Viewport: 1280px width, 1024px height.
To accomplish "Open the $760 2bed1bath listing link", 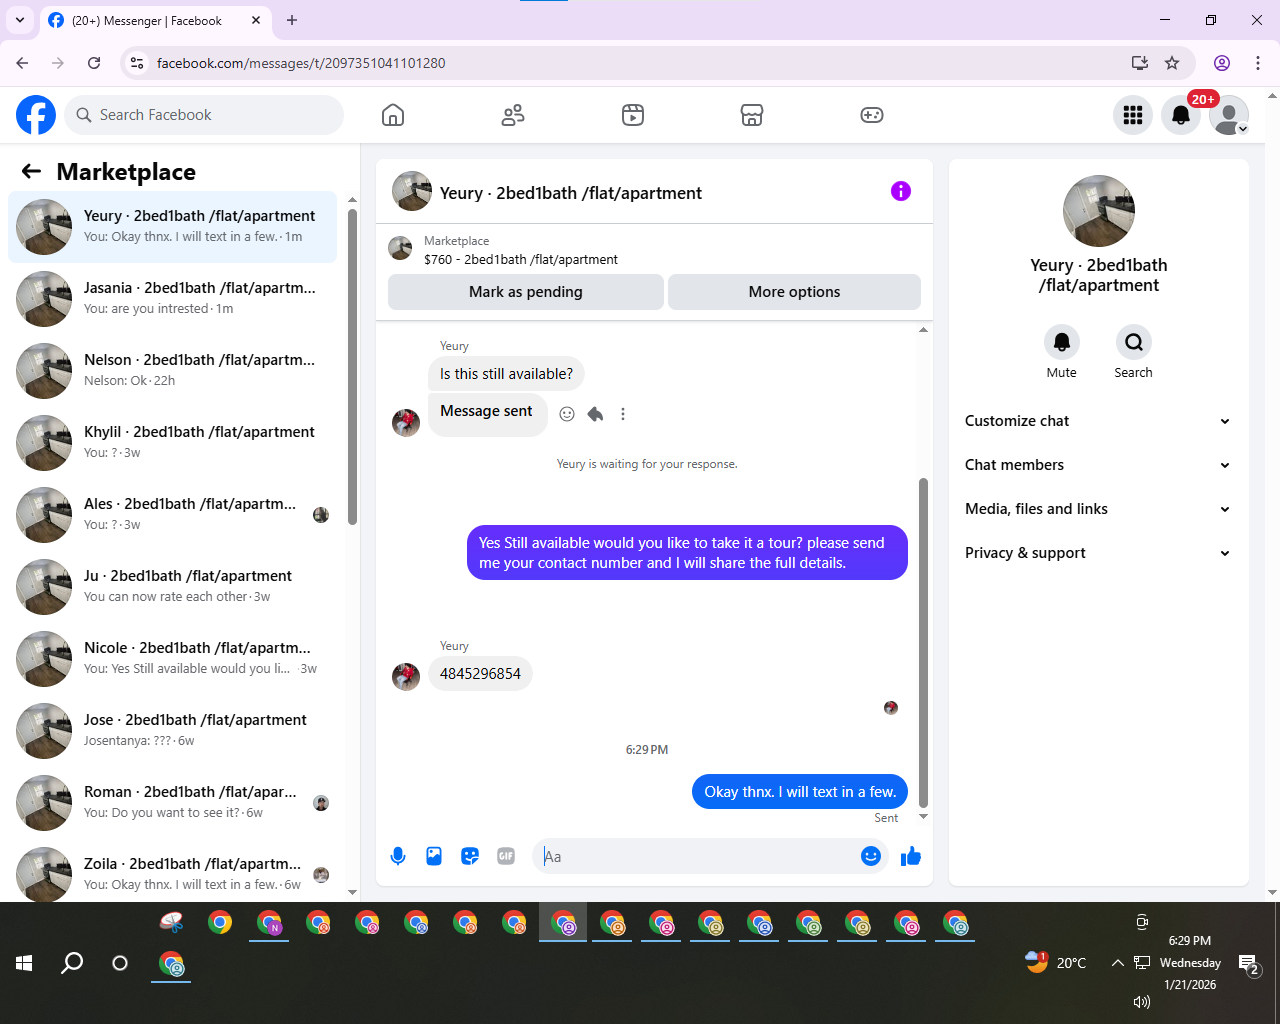I will pyautogui.click(x=521, y=259).
